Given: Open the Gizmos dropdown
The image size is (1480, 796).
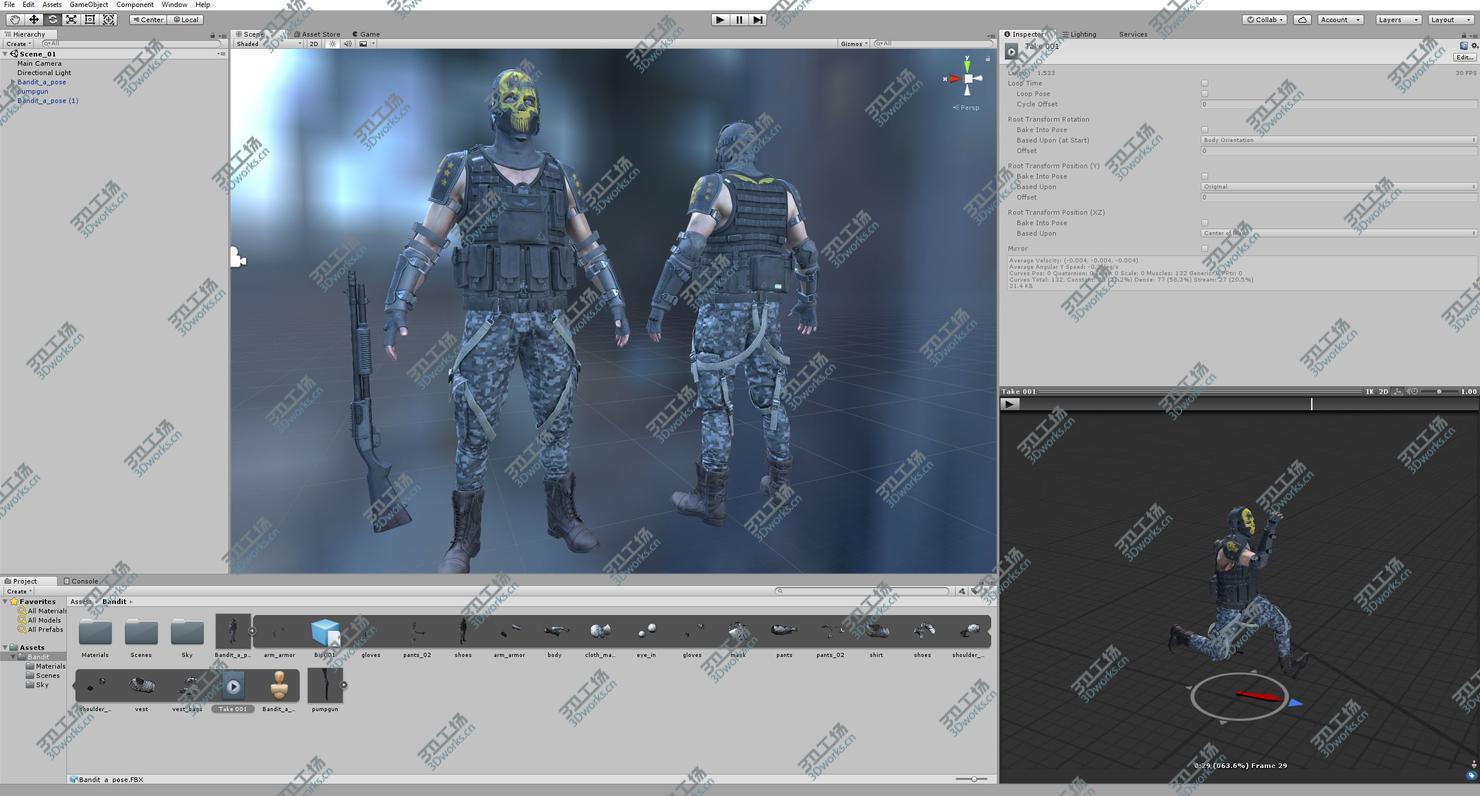Looking at the screenshot, I should (x=854, y=44).
